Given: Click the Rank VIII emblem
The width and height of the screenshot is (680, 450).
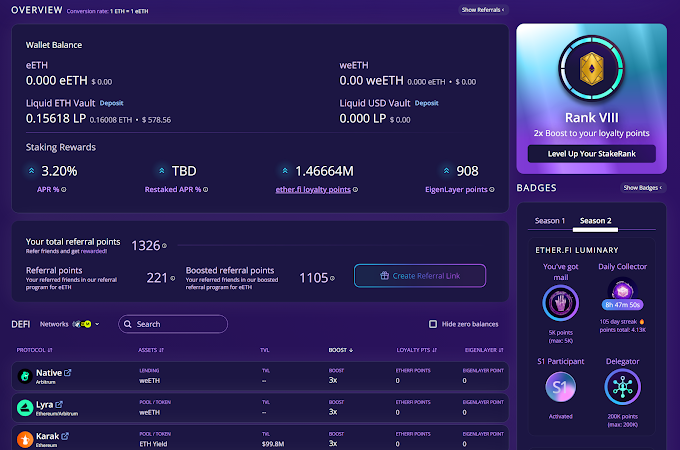Looking at the screenshot, I should pos(592,68).
